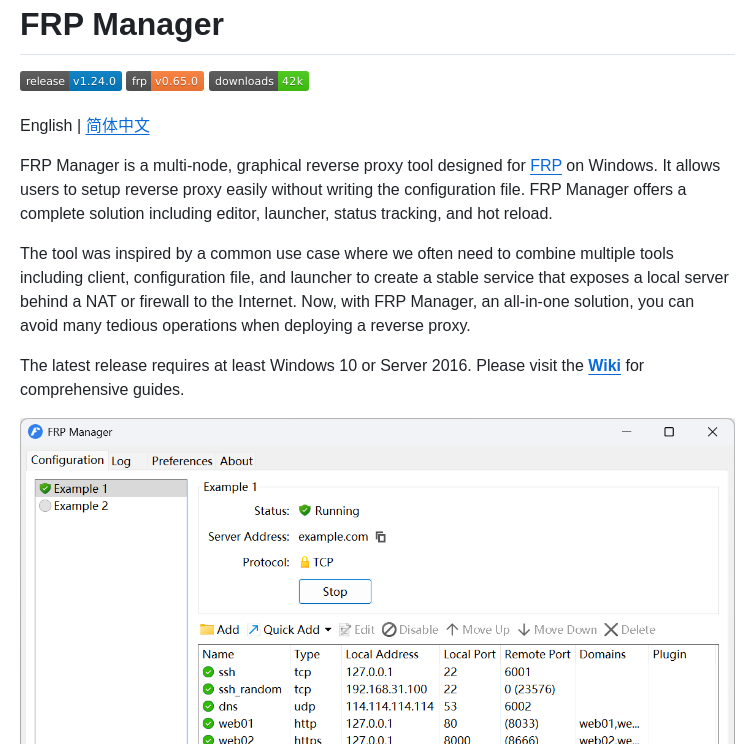Click the green check icon for ssh_random
The width and height of the screenshot is (754, 744).
pyautogui.click(x=208, y=689)
